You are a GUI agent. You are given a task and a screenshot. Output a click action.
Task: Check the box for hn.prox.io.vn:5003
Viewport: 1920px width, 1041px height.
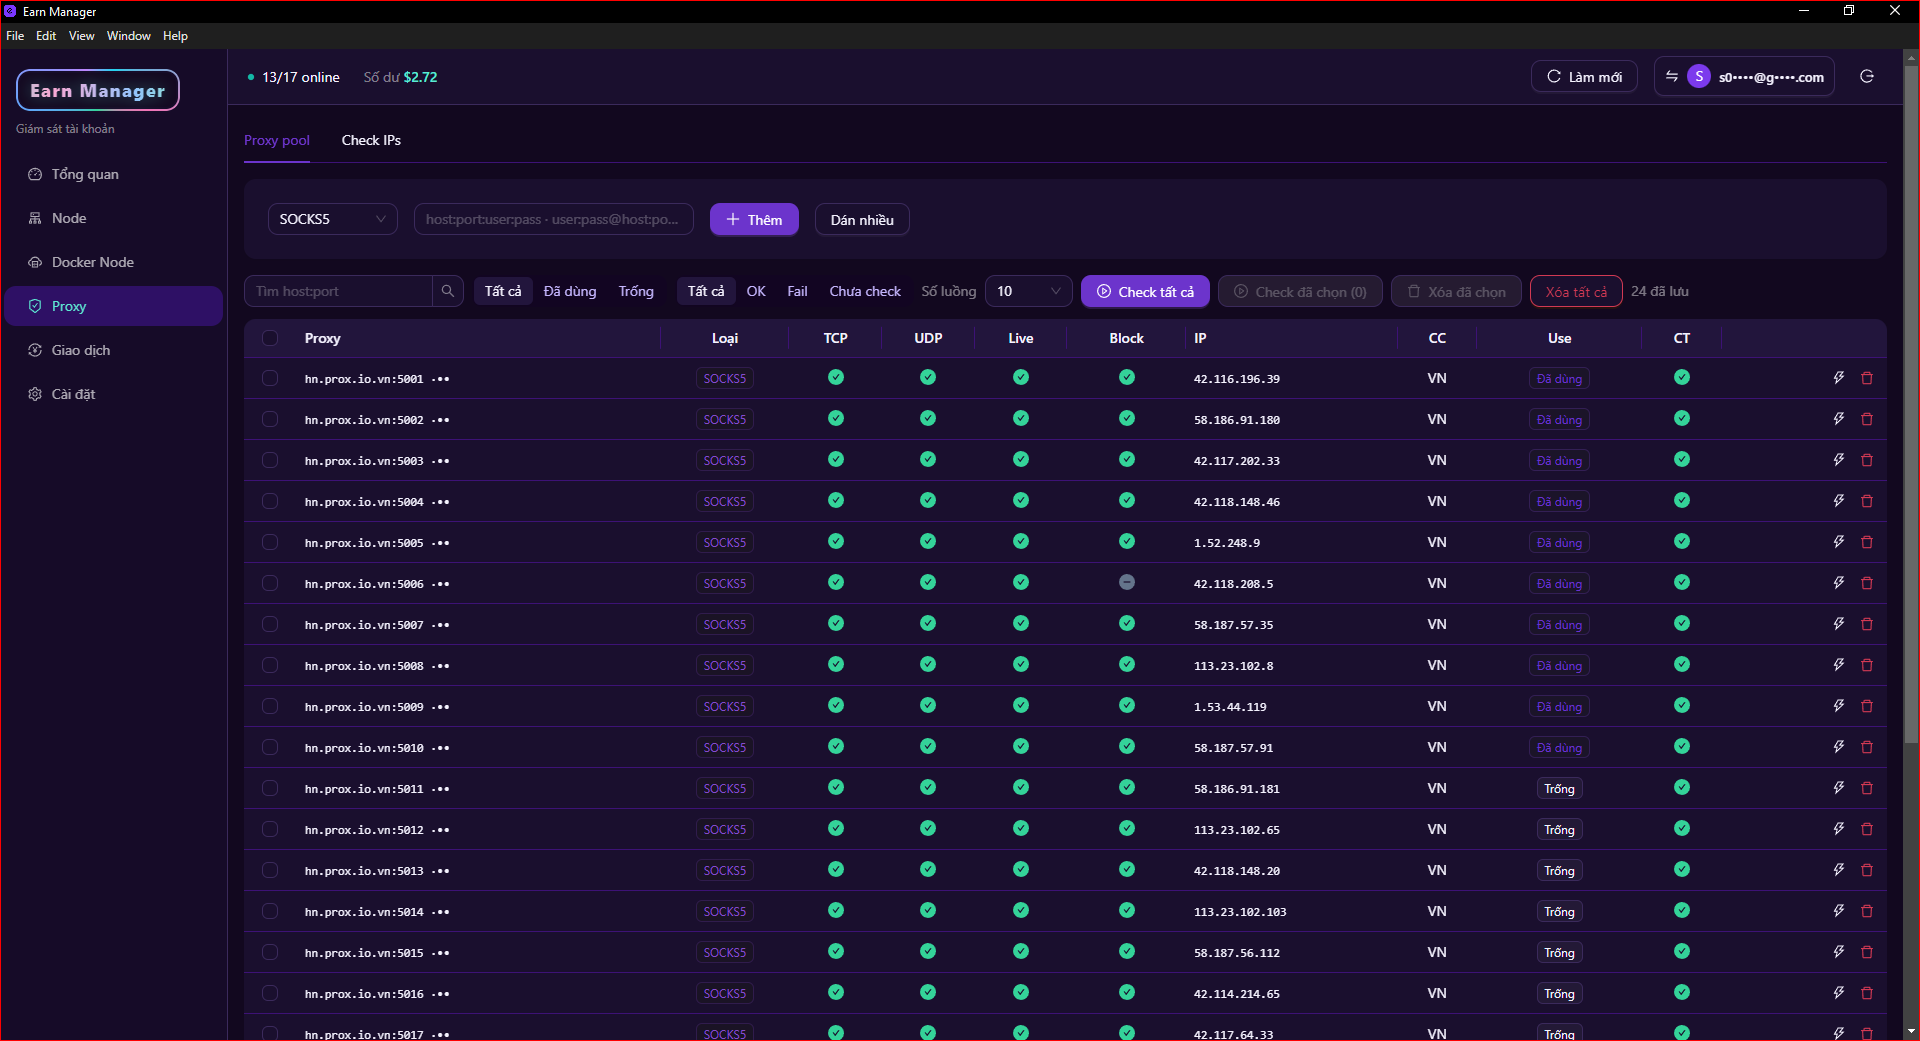point(270,460)
